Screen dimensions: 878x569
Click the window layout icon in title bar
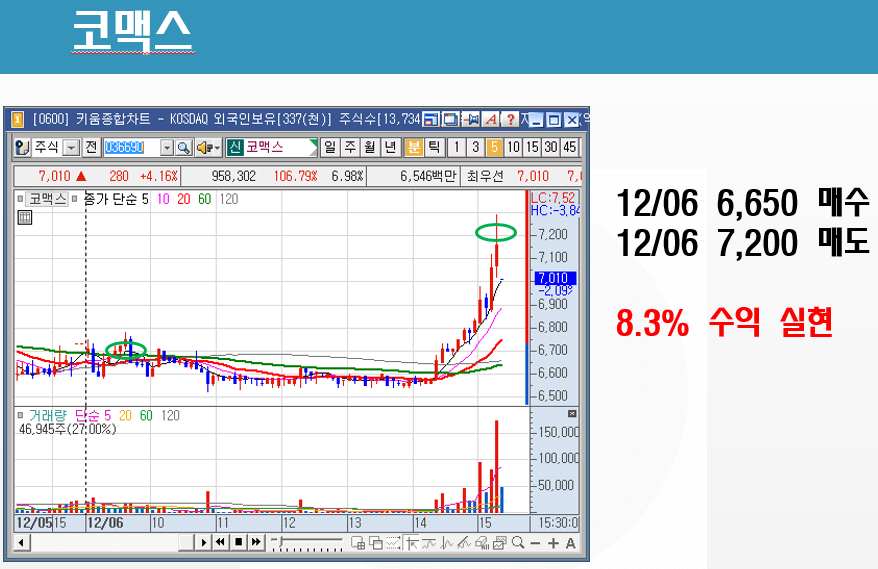431,119
